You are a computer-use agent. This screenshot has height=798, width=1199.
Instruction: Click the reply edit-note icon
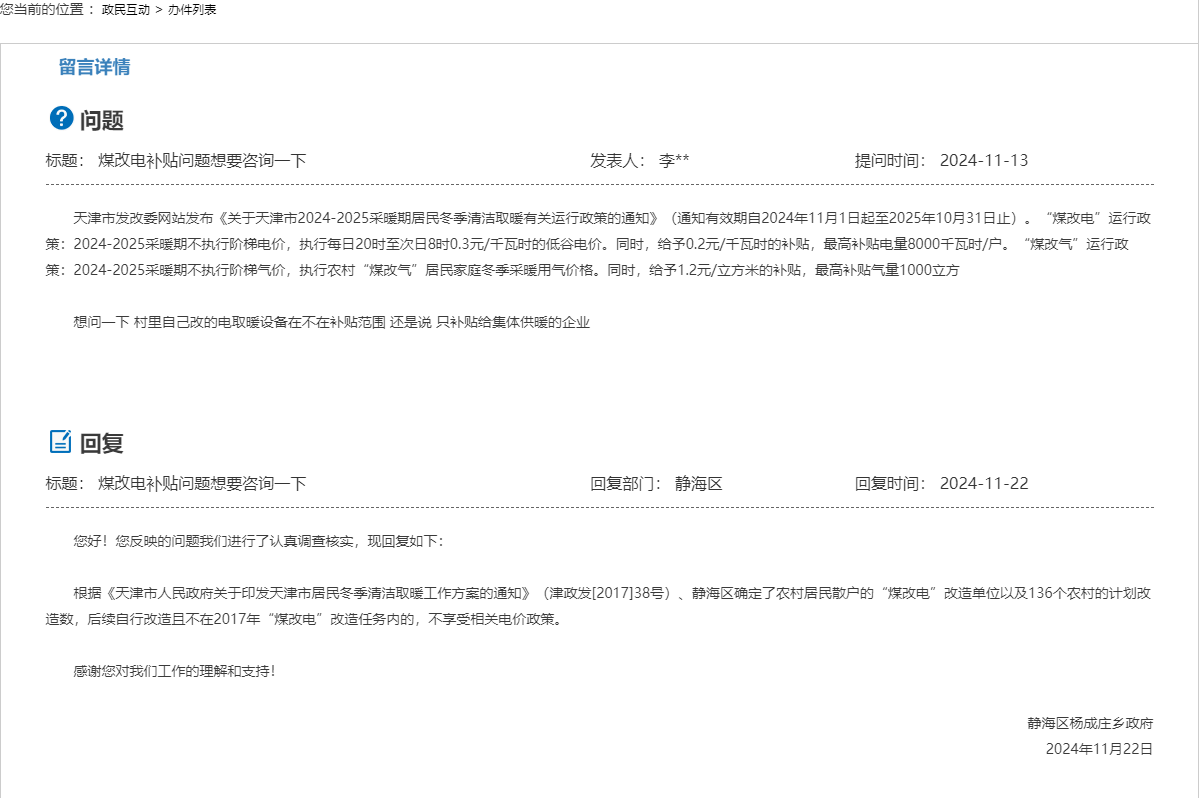tap(61, 442)
